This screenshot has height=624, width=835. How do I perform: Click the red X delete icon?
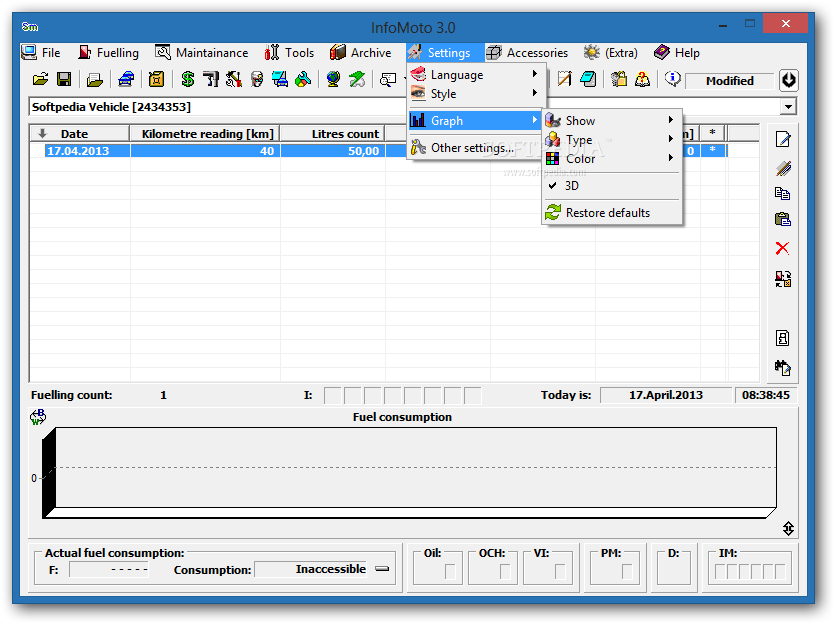click(782, 248)
